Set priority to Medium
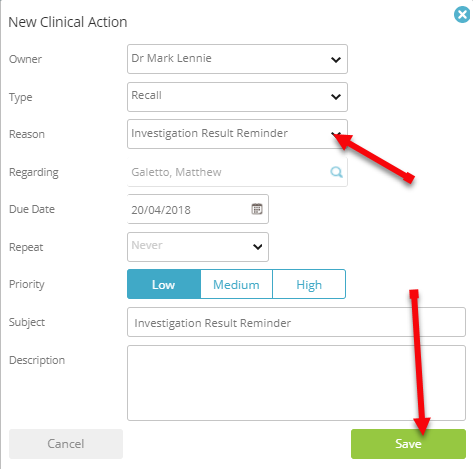The image size is (473, 469). pos(236,284)
